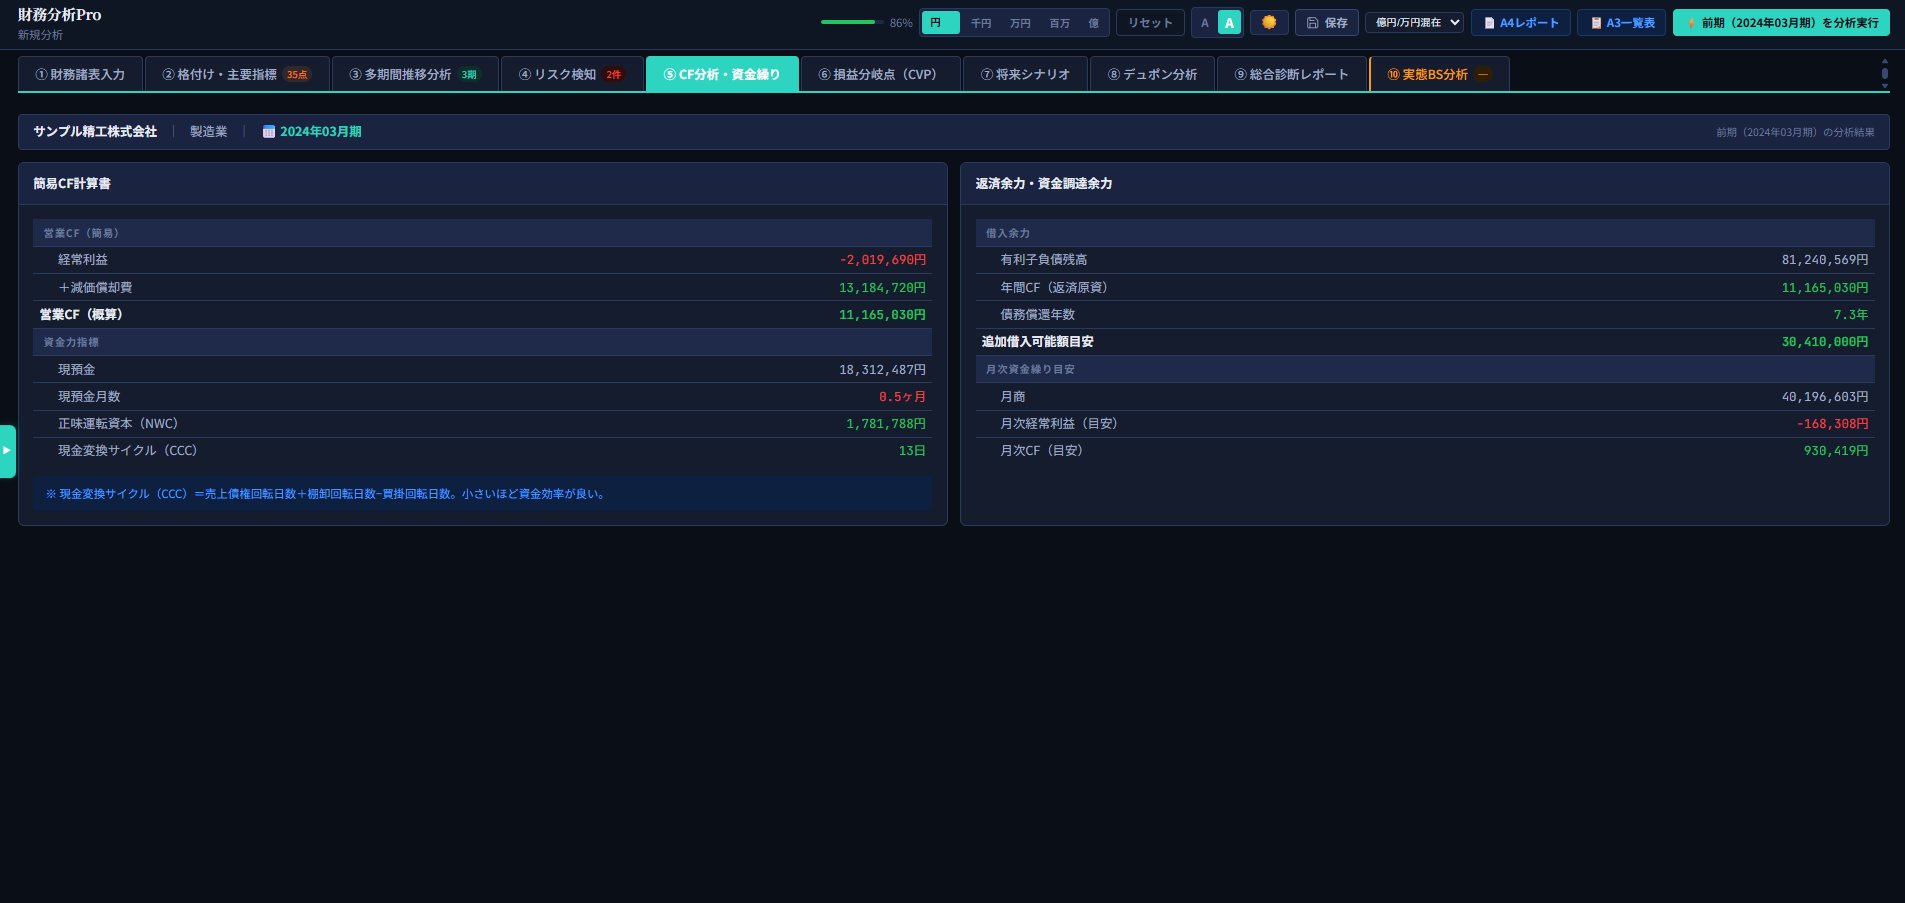Viewport: 1905px width, 903px height.
Task: Click the リセット button
Action: coord(1150,23)
